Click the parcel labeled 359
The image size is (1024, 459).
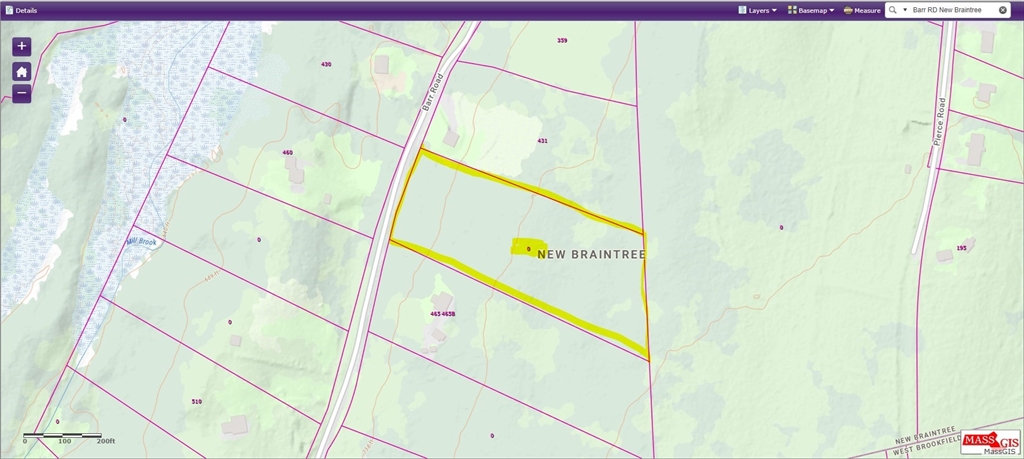[x=562, y=40]
